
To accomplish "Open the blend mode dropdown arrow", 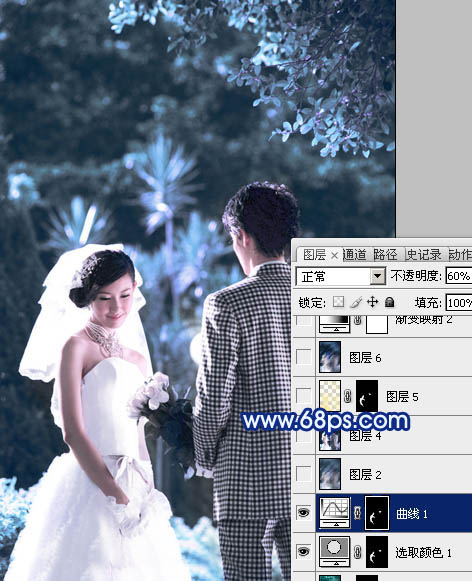I will coord(378,276).
